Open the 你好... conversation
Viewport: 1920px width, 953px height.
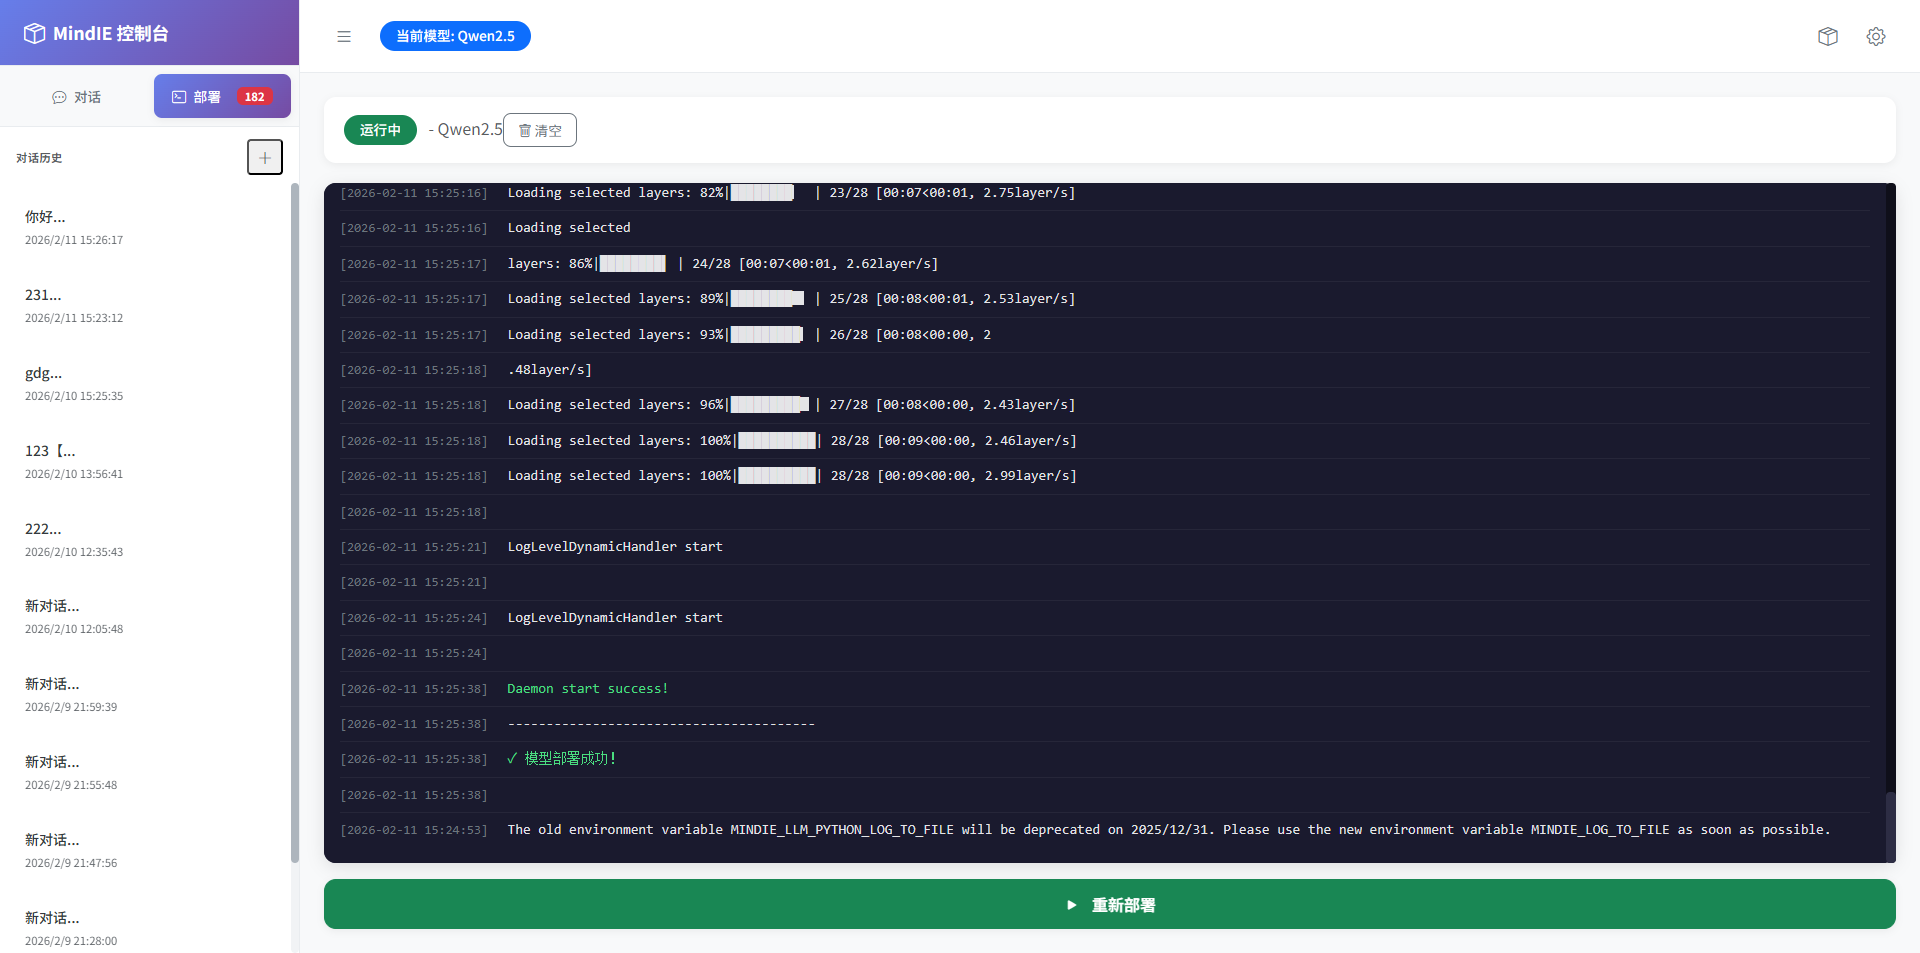coord(145,227)
